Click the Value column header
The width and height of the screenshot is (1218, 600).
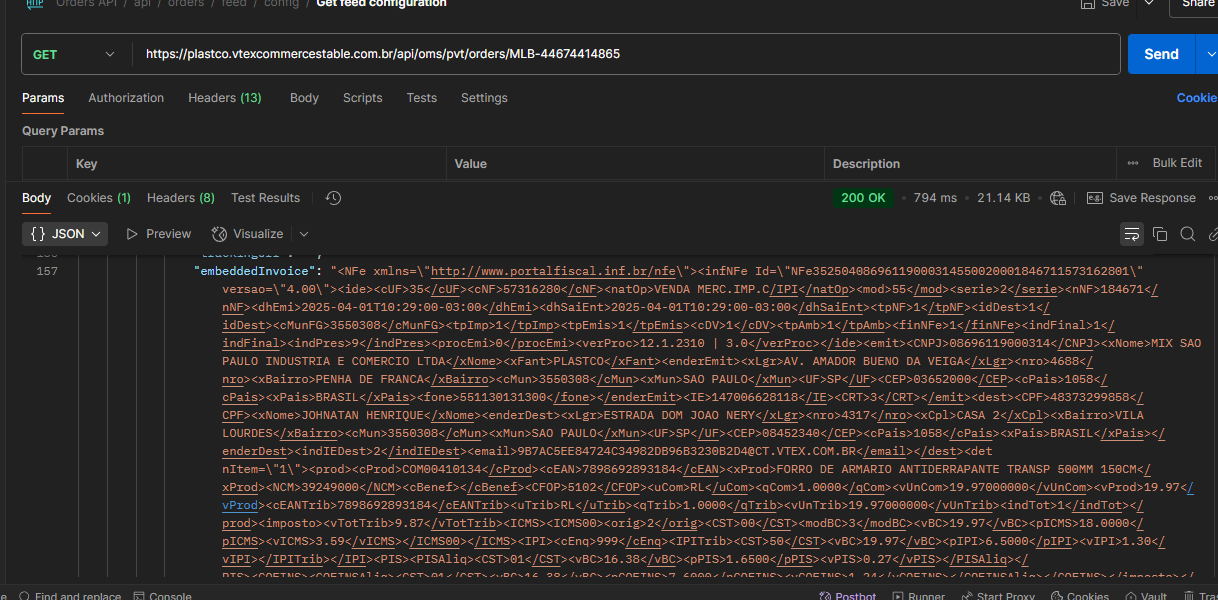coord(470,164)
